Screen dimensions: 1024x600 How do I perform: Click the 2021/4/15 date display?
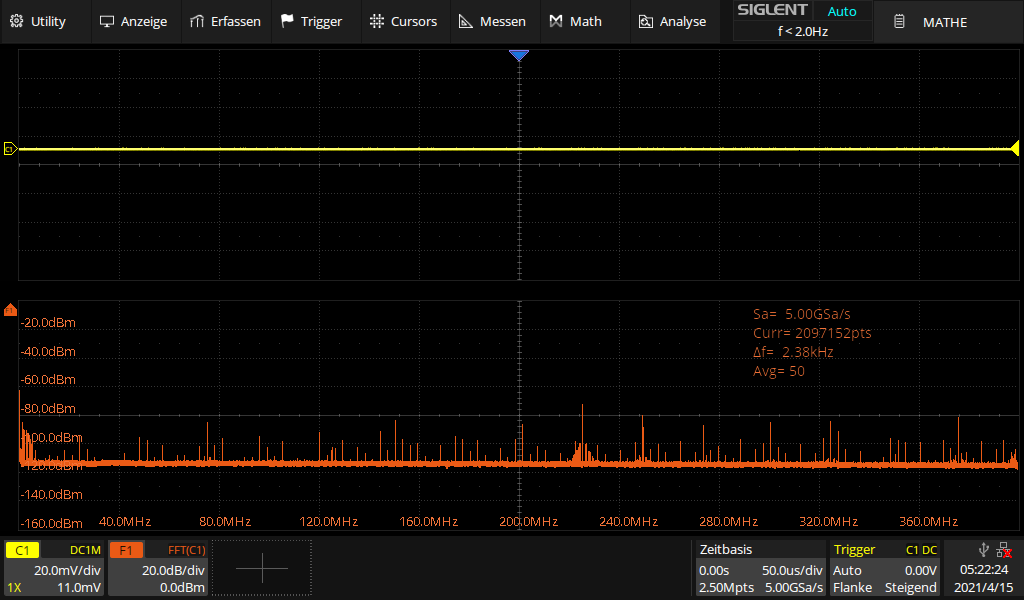click(984, 588)
